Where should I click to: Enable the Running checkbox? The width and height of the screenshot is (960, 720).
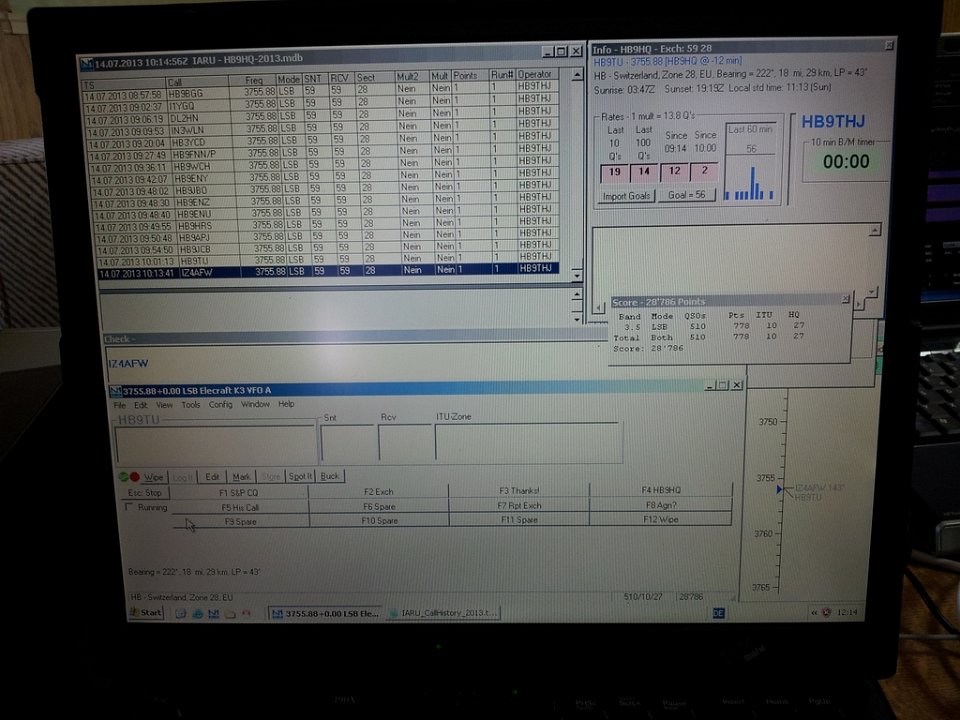(128, 507)
